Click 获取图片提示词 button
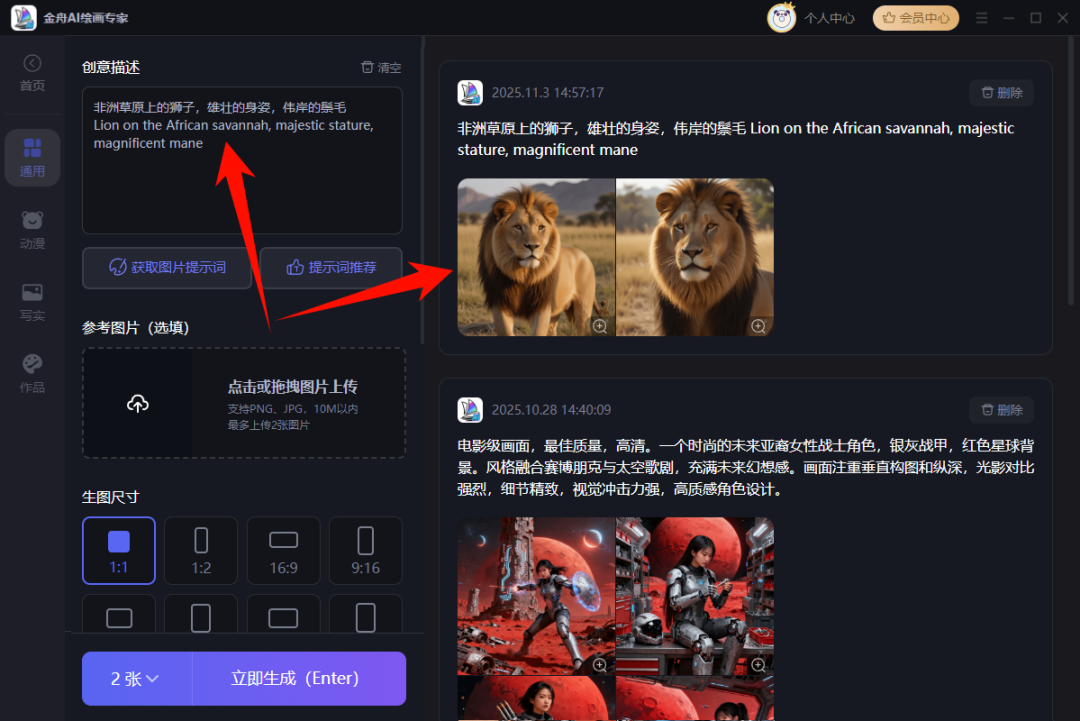 click(x=167, y=267)
